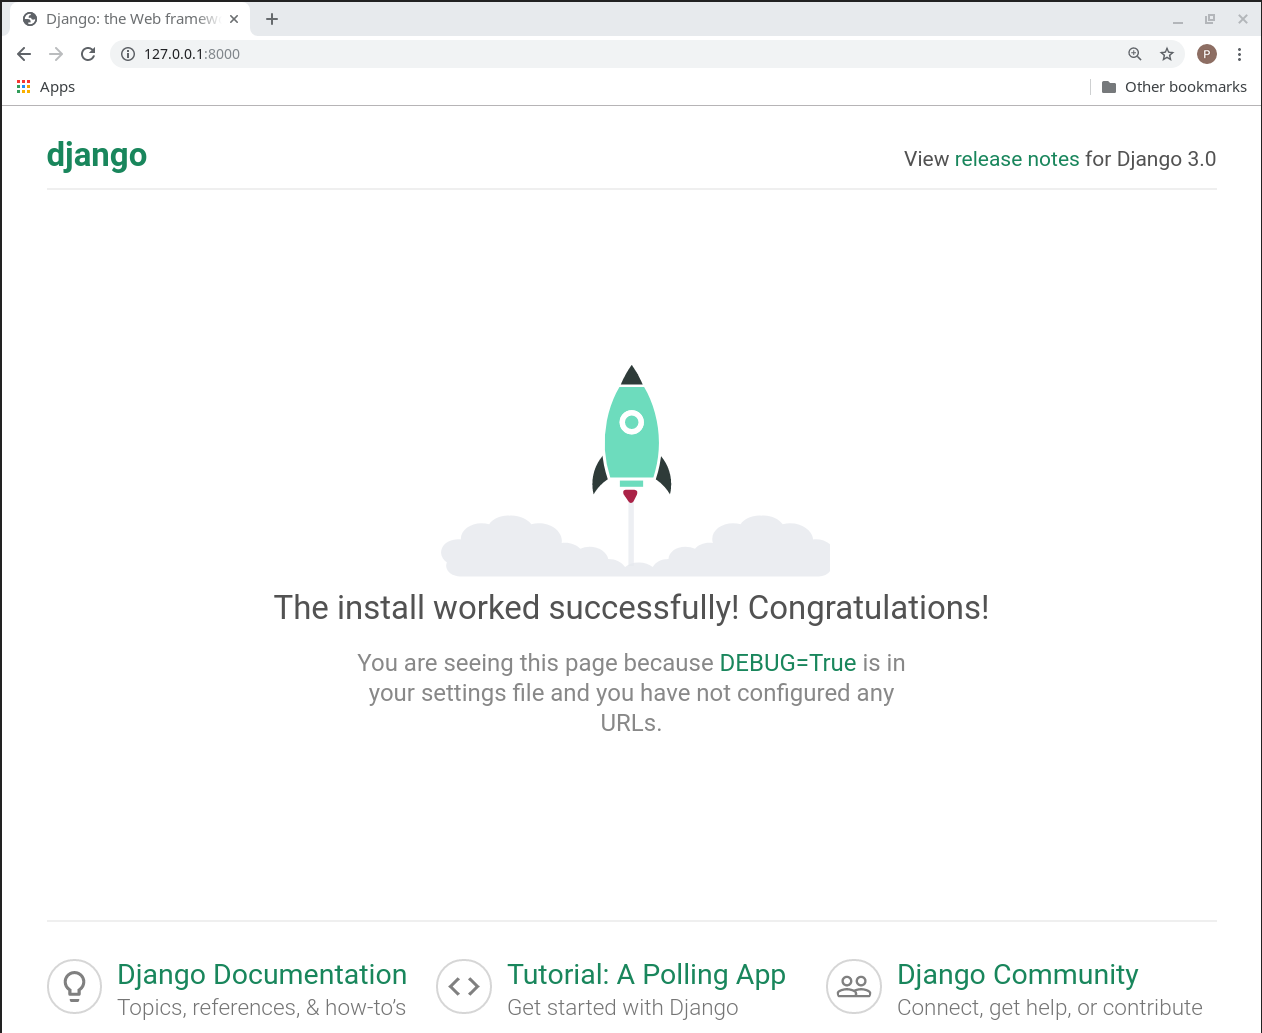Open the Apps grid shortcut

(x=46, y=87)
